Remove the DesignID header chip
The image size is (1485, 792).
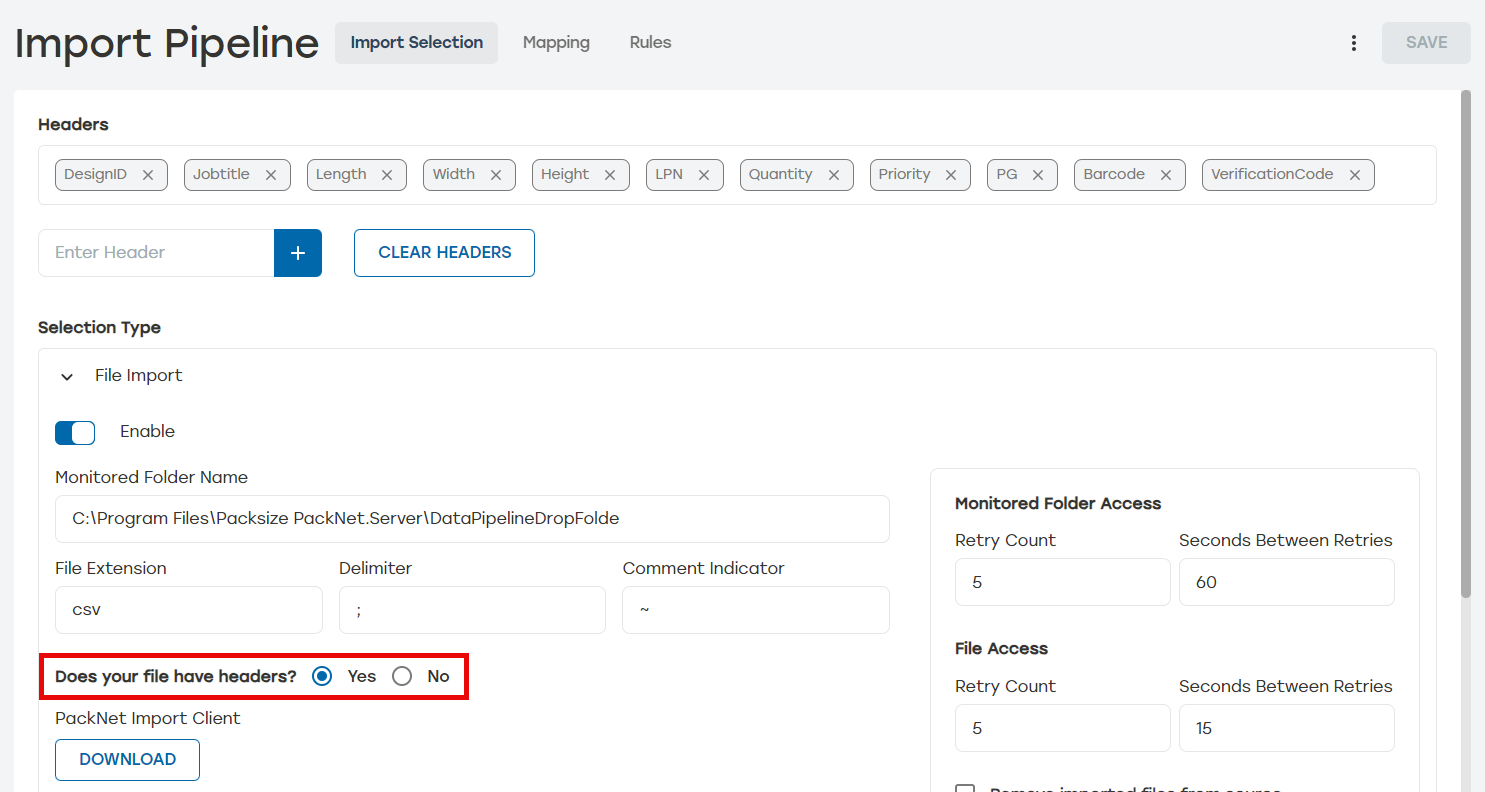click(x=148, y=174)
